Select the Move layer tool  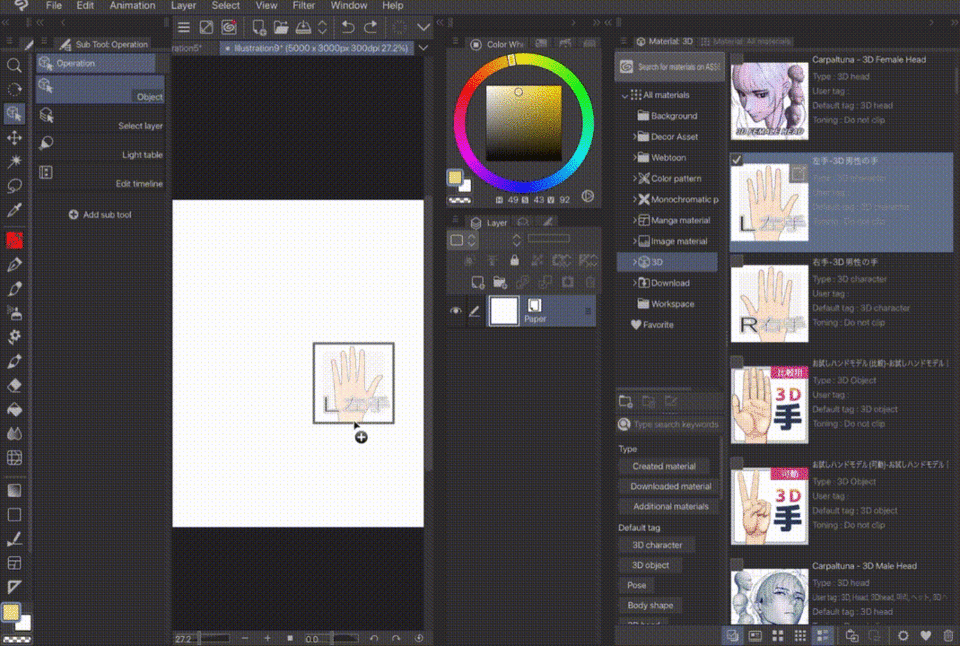click(x=14, y=138)
